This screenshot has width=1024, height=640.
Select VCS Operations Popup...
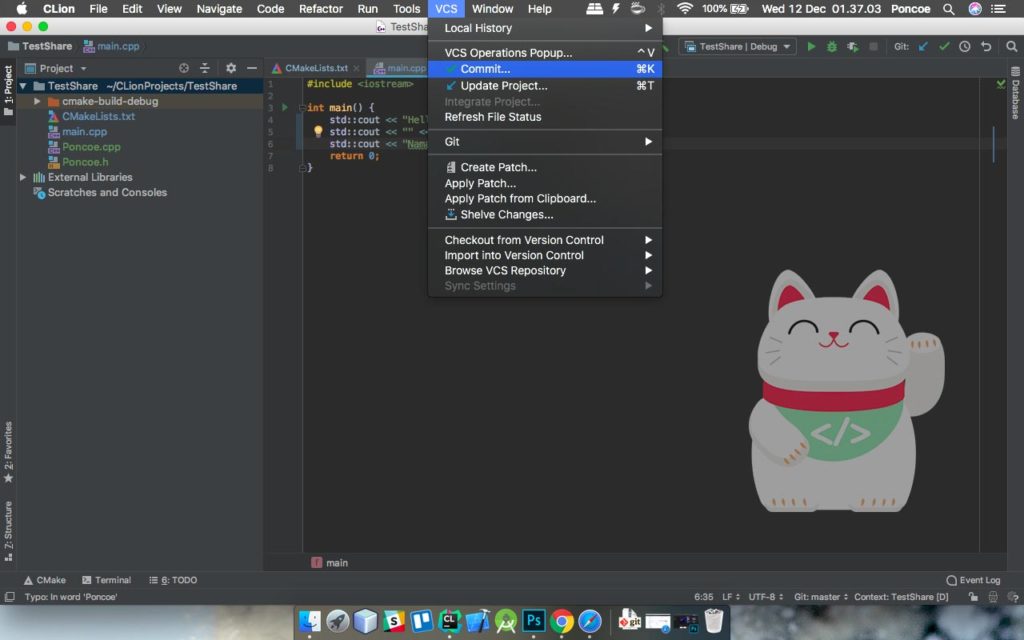coord(545,53)
